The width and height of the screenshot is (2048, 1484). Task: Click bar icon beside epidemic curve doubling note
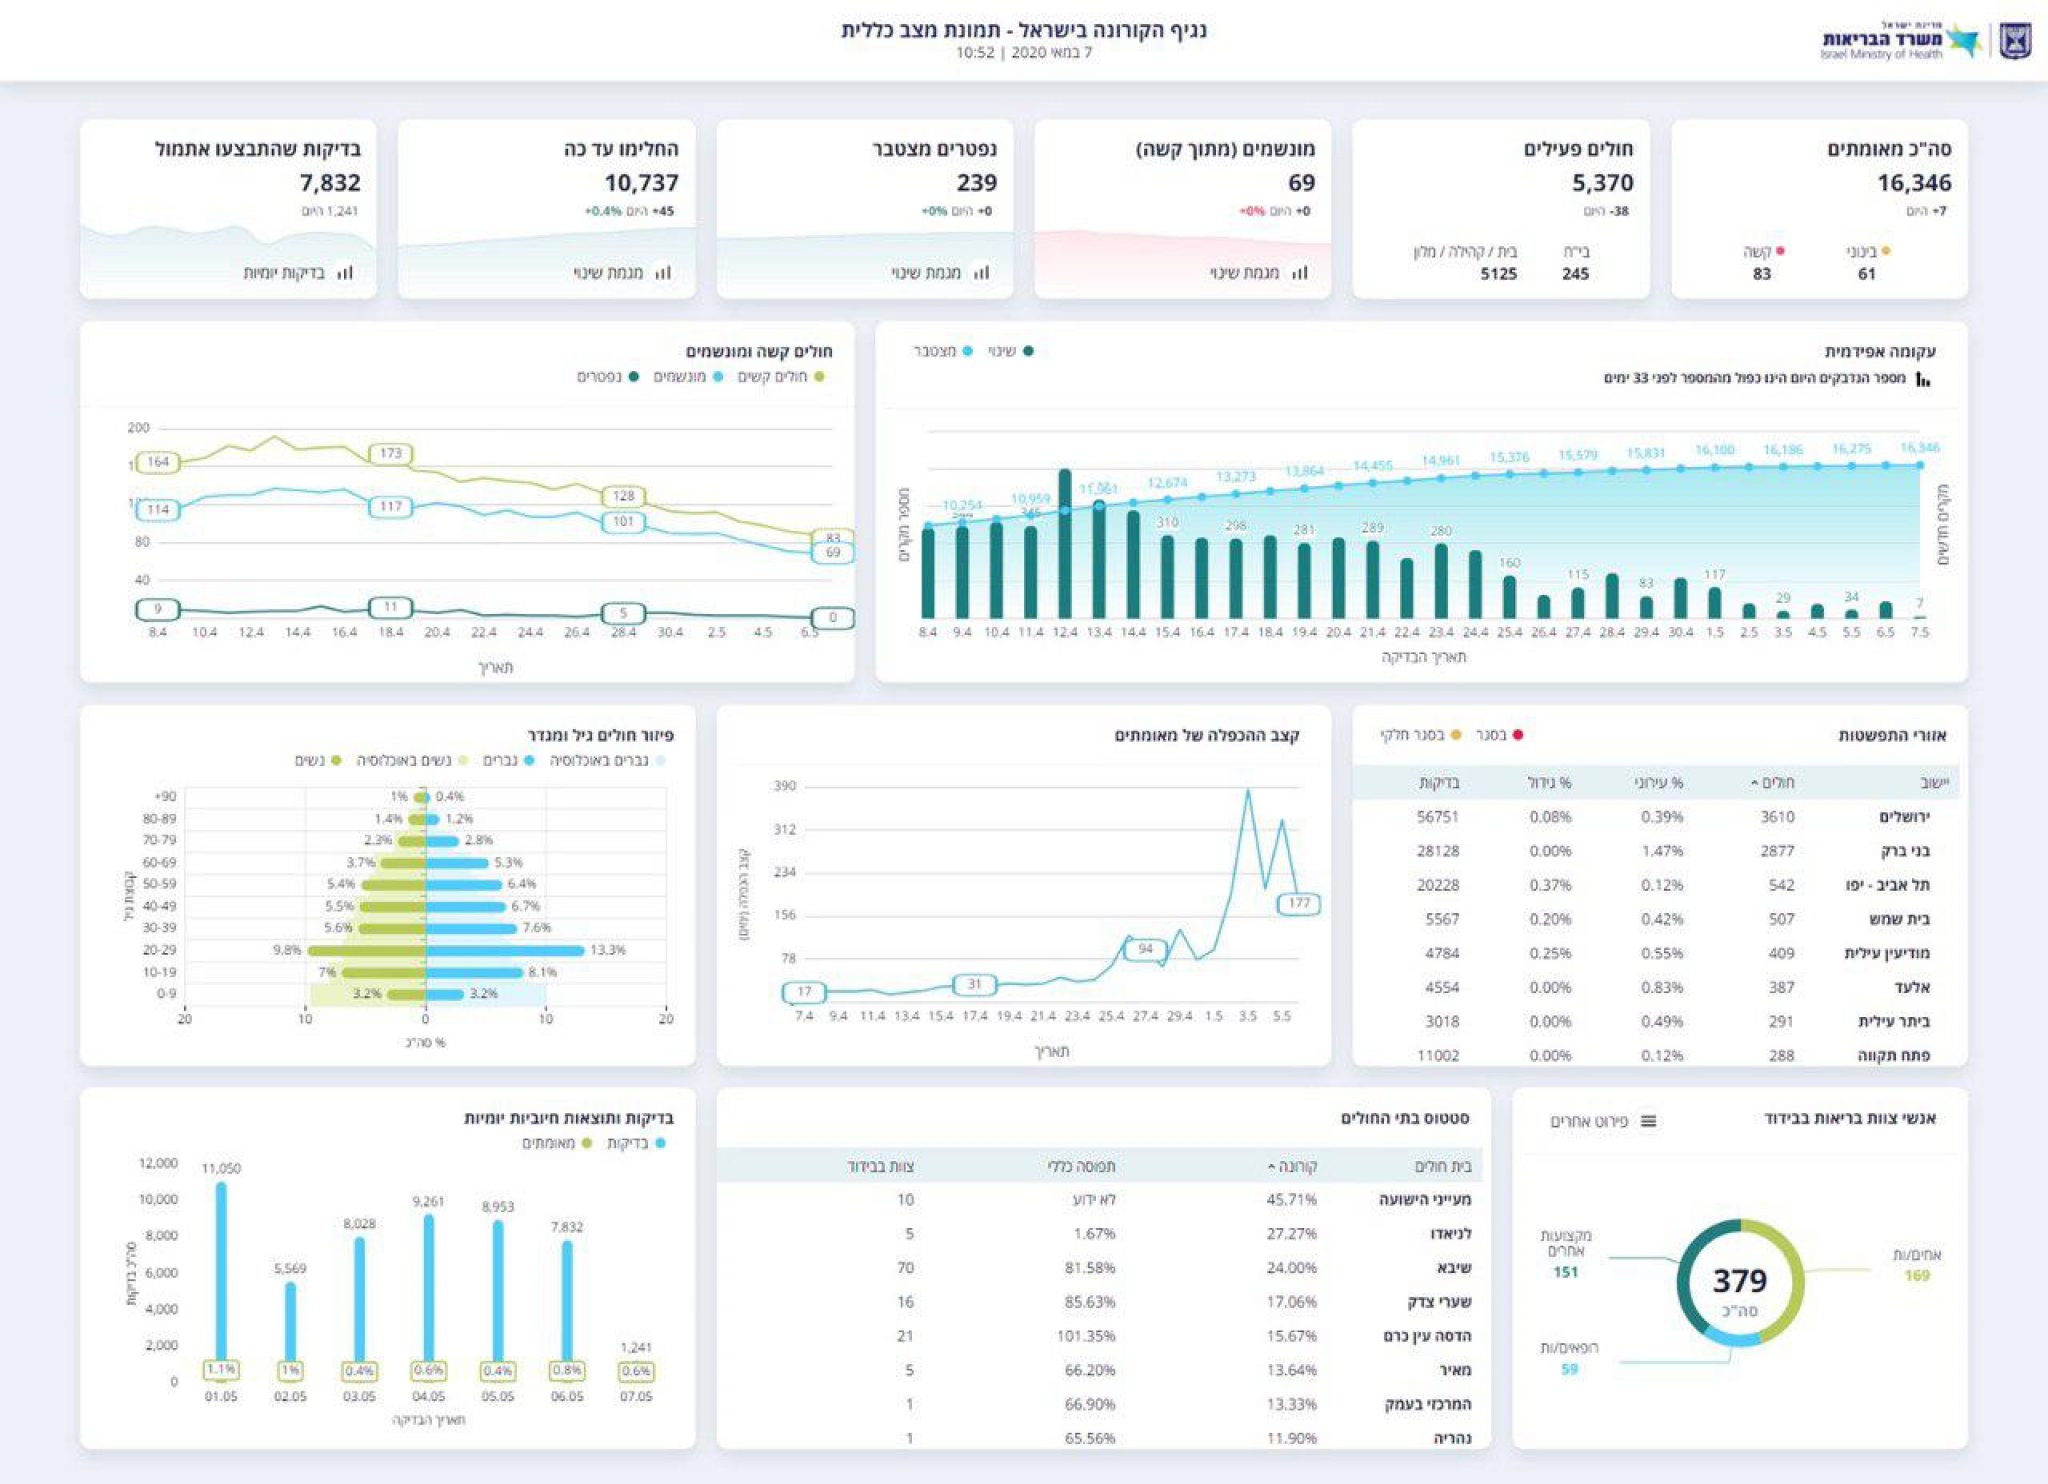point(1922,379)
